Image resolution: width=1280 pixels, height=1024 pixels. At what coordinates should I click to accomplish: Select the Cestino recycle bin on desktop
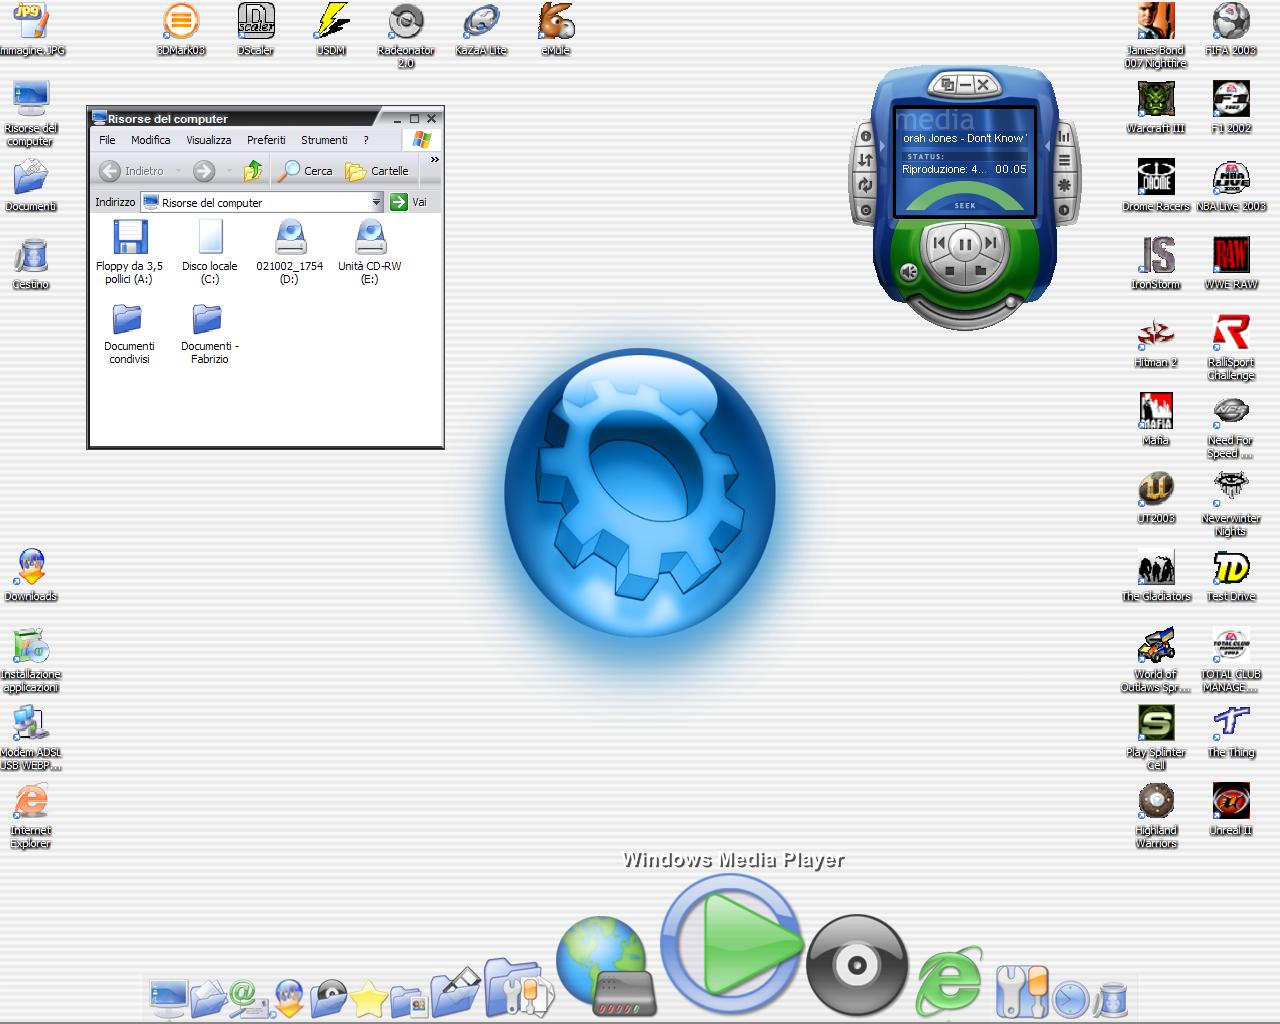pyautogui.click(x=31, y=264)
